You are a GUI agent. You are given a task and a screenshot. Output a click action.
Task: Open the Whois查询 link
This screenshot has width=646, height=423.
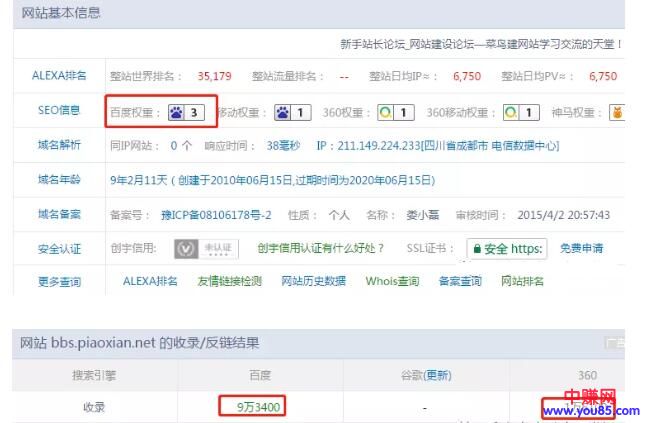pyautogui.click(x=392, y=281)
